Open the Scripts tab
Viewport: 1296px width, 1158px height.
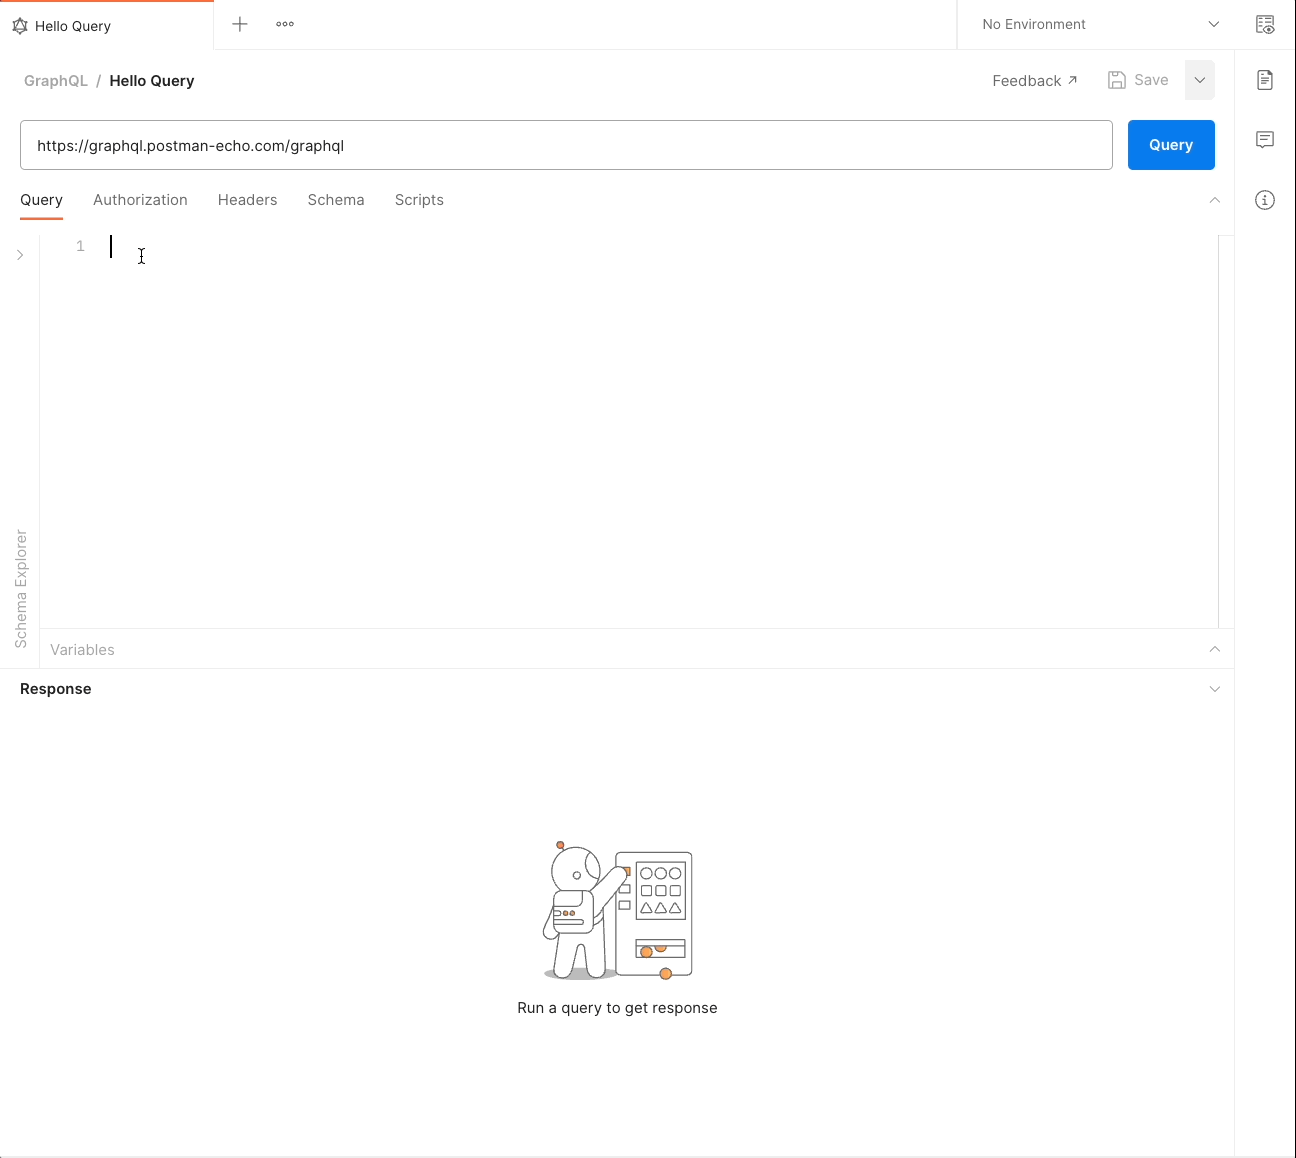click(x=419, y=200)
